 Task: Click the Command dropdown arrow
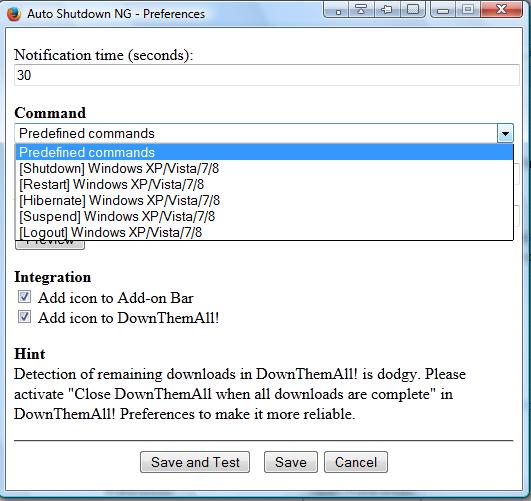click(x=505, y=133)
